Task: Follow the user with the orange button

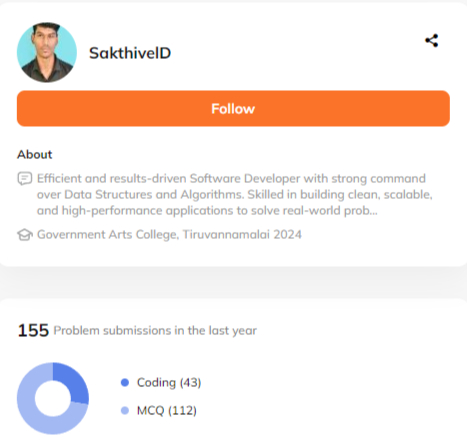Action: tap(233, 108)
